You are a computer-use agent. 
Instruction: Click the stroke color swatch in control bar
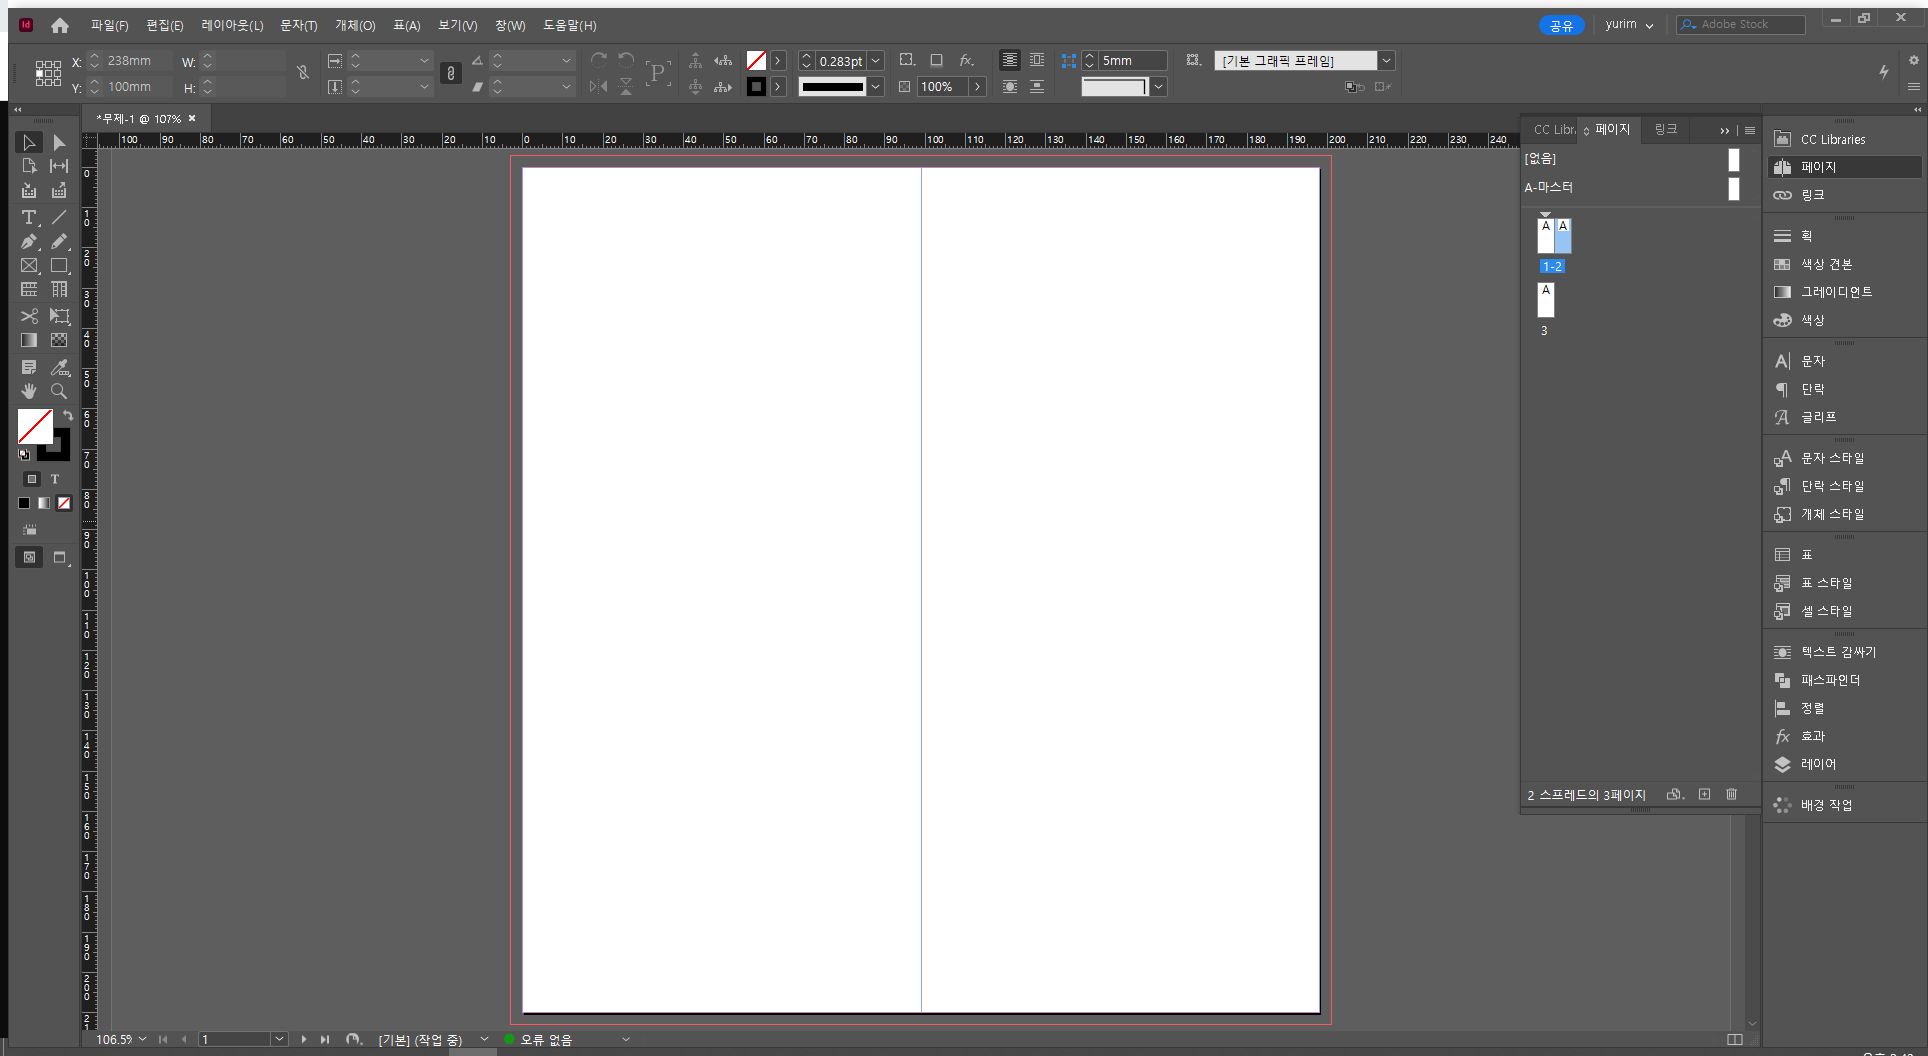point(756,87)
